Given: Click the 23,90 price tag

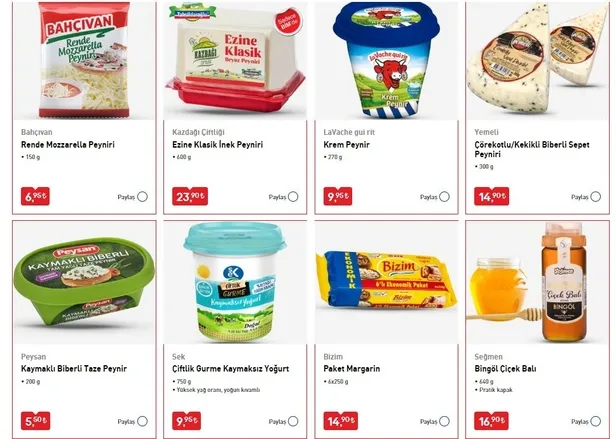Looking at the screenshot, I should 190,196.
